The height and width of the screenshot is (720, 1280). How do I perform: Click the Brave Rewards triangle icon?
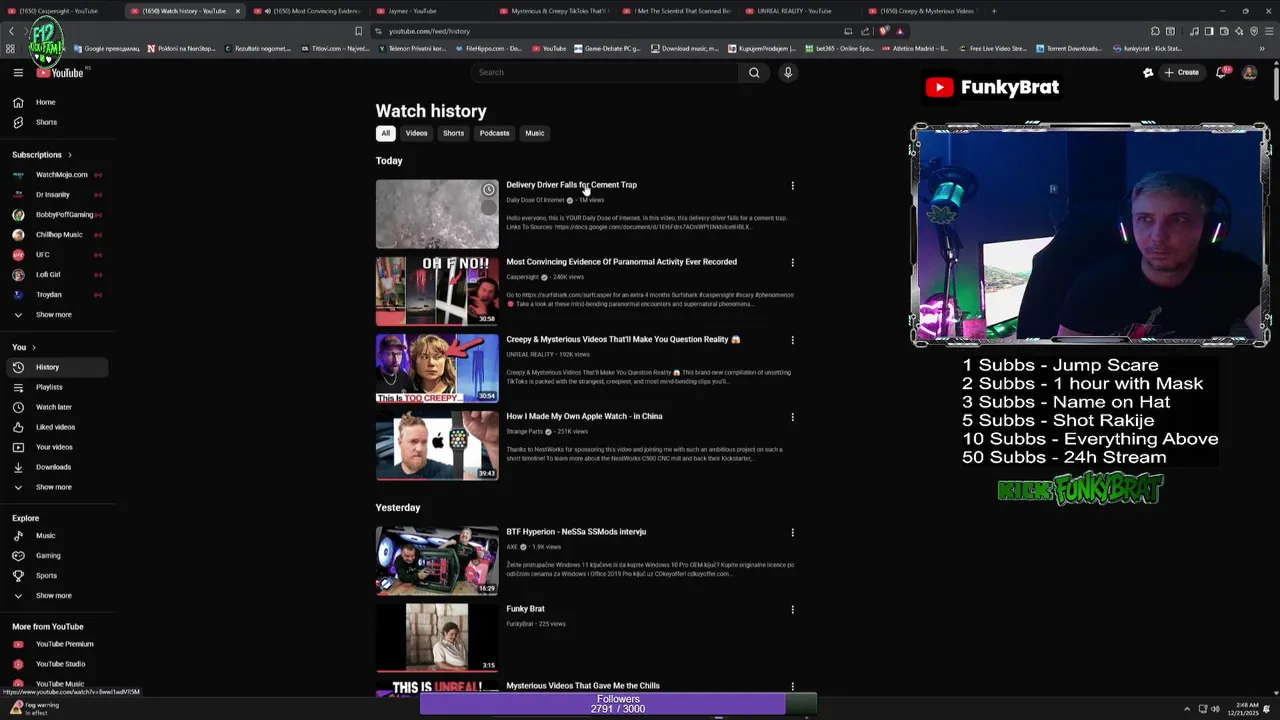click(x=899, y=31)
